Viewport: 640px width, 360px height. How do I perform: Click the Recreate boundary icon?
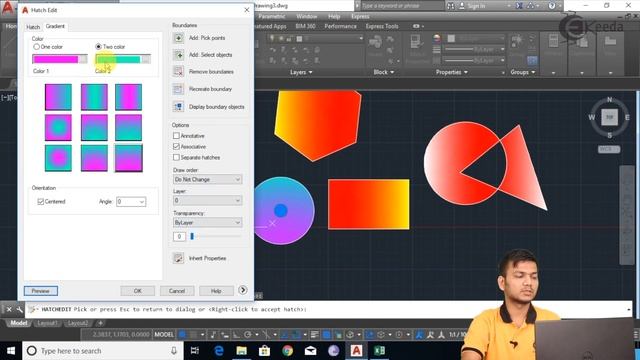click(178, 89)
